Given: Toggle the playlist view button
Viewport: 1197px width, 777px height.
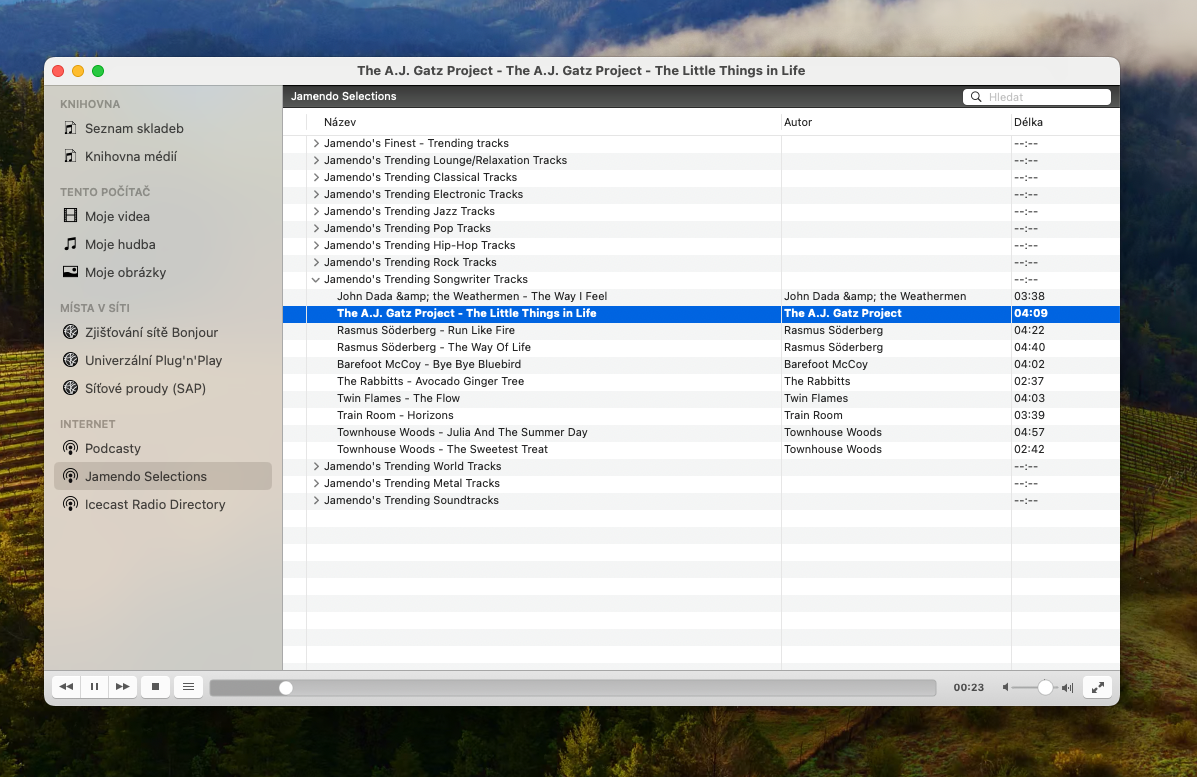Looking at the screenshot, I should tap(189, 687).
